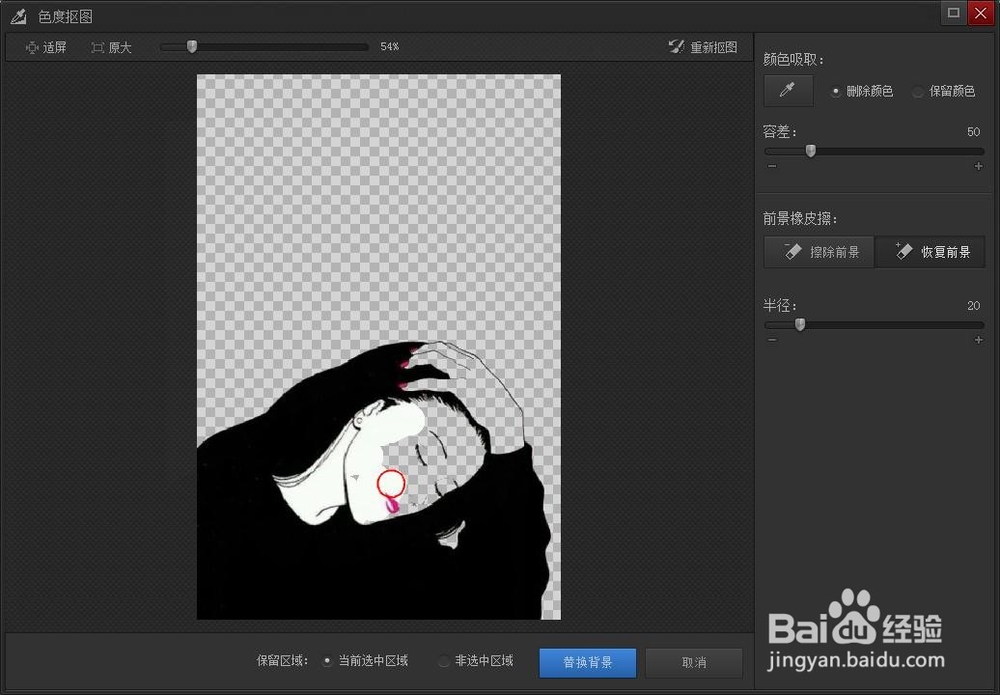Click the 替换背景 replace background button
The width and height of the screenshot is (1000, 695).
pos(587,662)
